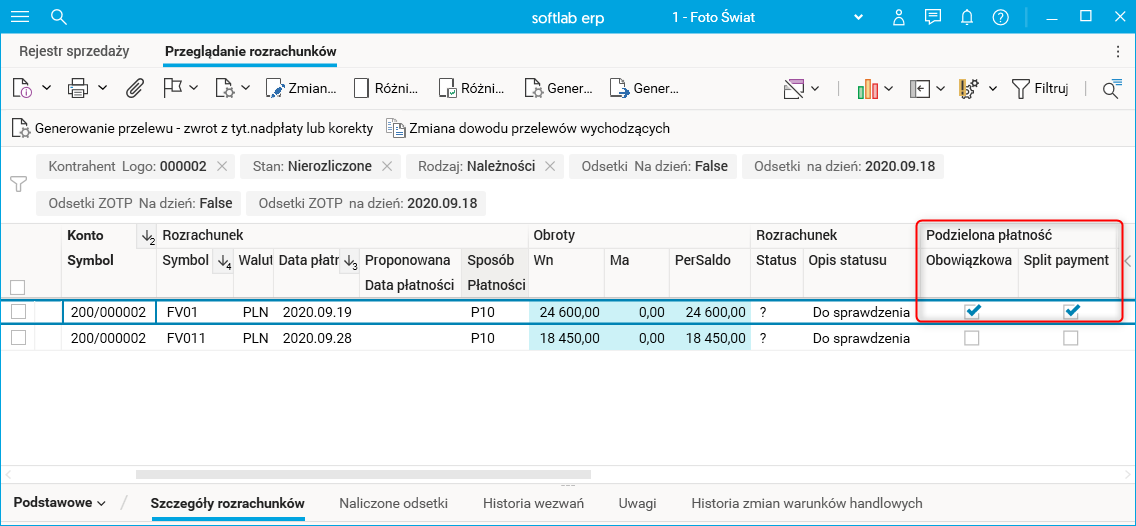
Task: Click the search magnifier in title bar
Action: click(59, 17)
